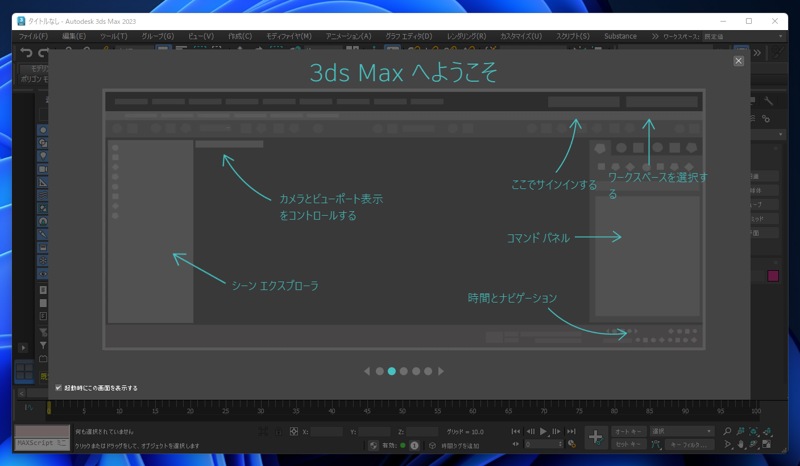Go to previous welcome slide arrow
The height and width of the screenshot is (466, 800).
tap(366, 371)
